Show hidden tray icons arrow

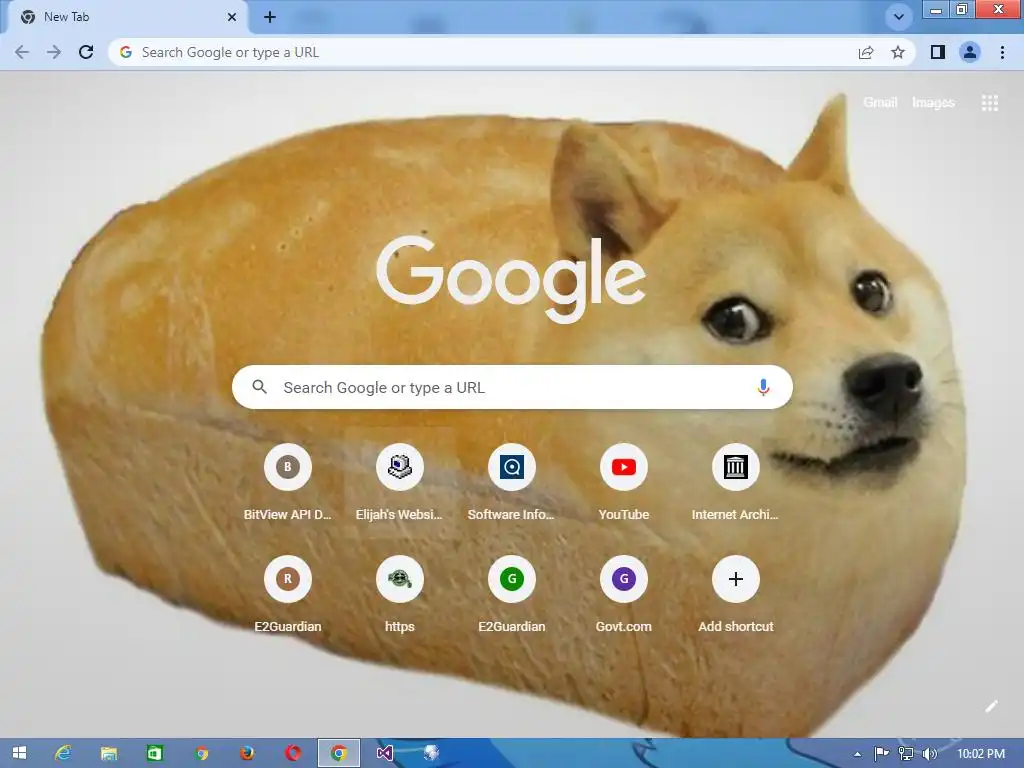(x=857, y=754)
